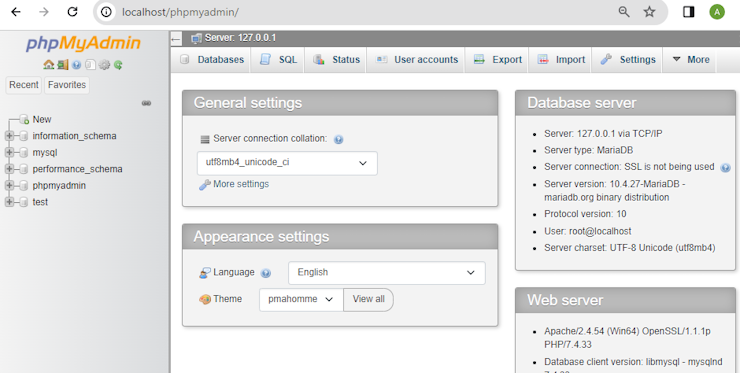The height and width of the screenshot is (373, 740).
Task: Open the phpMyAdmin documentation help icon
Action: tap(76, 65)
